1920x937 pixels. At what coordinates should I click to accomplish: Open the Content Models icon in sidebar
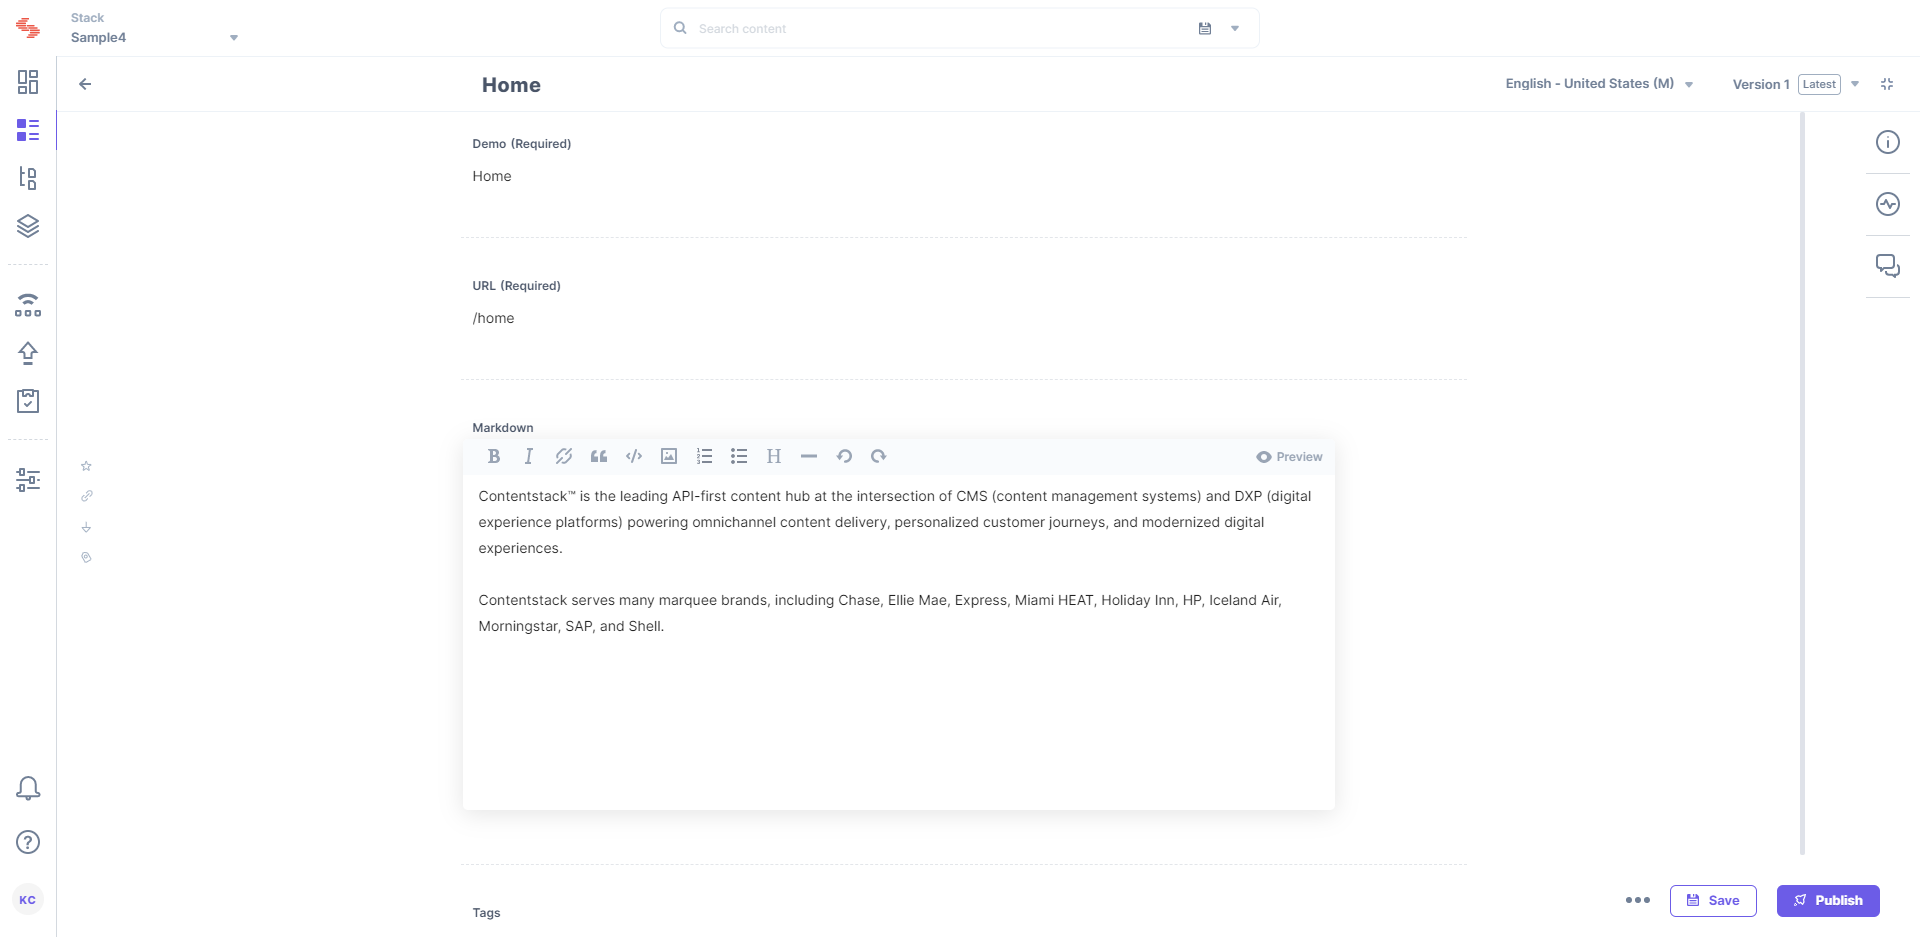(x=28, y=178)
